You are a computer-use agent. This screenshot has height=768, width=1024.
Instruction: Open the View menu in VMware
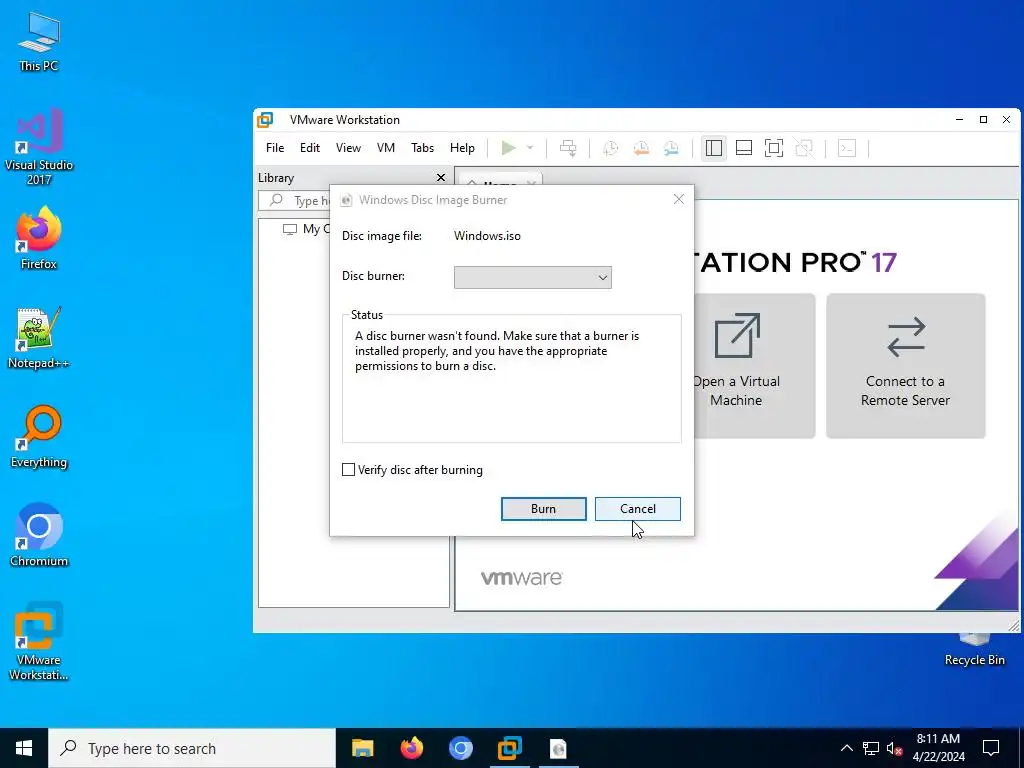point(348,148)
